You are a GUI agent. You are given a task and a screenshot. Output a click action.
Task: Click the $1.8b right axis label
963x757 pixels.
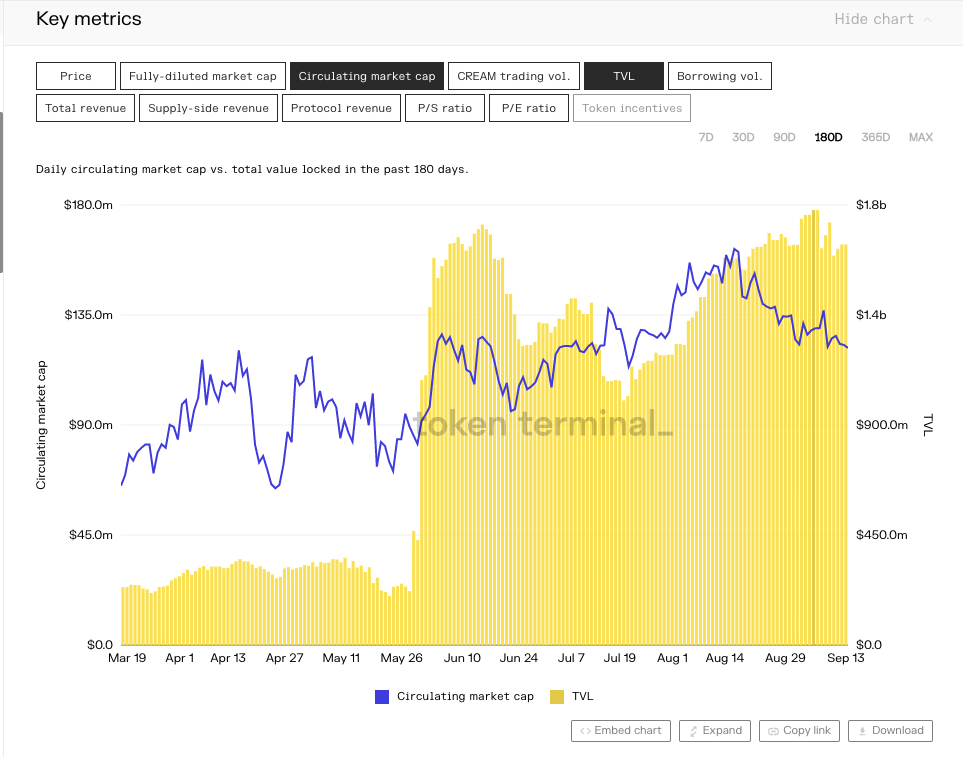871,205
